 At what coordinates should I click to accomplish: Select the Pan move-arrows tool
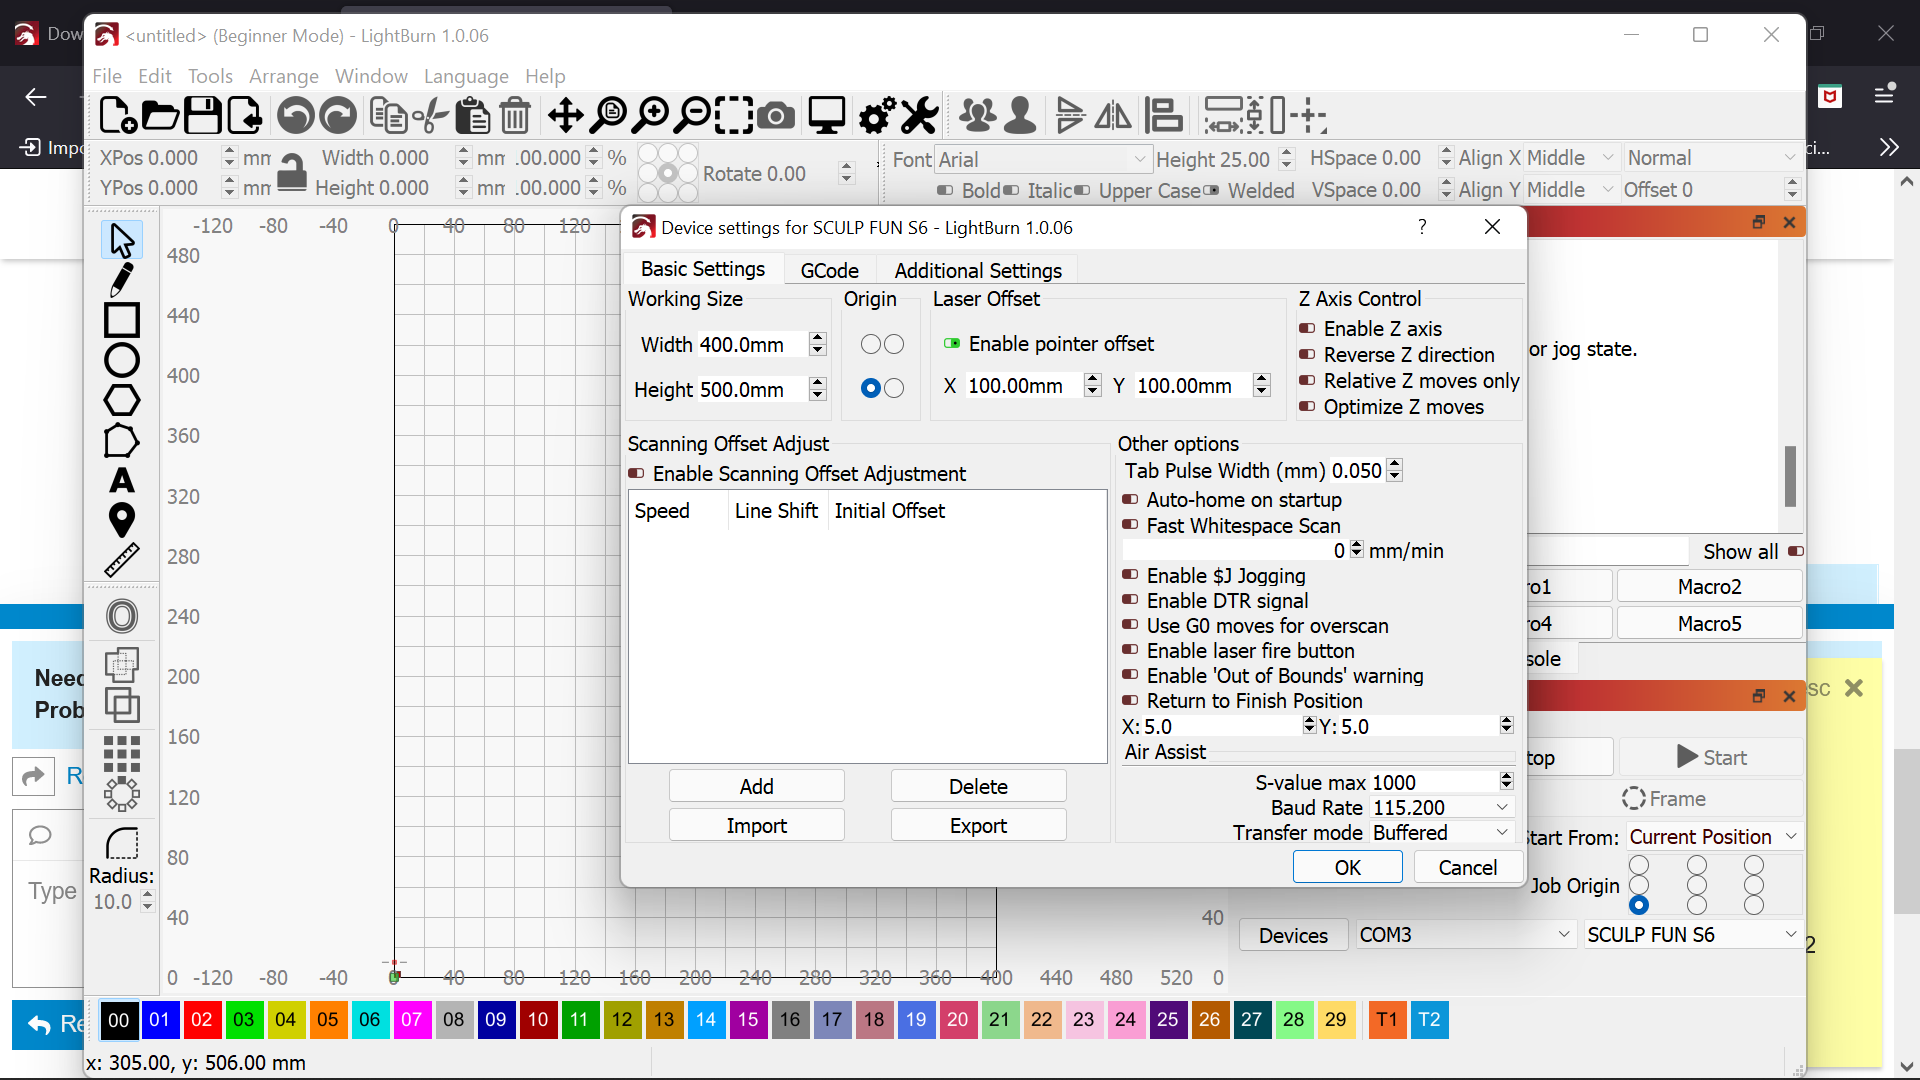[x=566, y=116]
